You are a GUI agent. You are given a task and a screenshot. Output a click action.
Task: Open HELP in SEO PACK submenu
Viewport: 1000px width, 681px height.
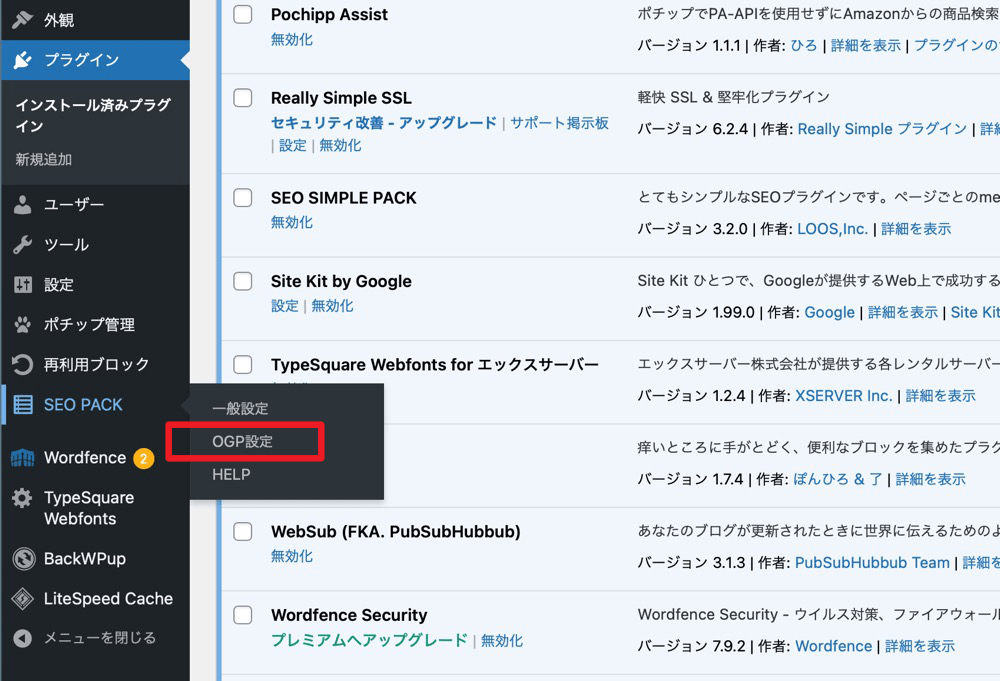coord(231,475)
